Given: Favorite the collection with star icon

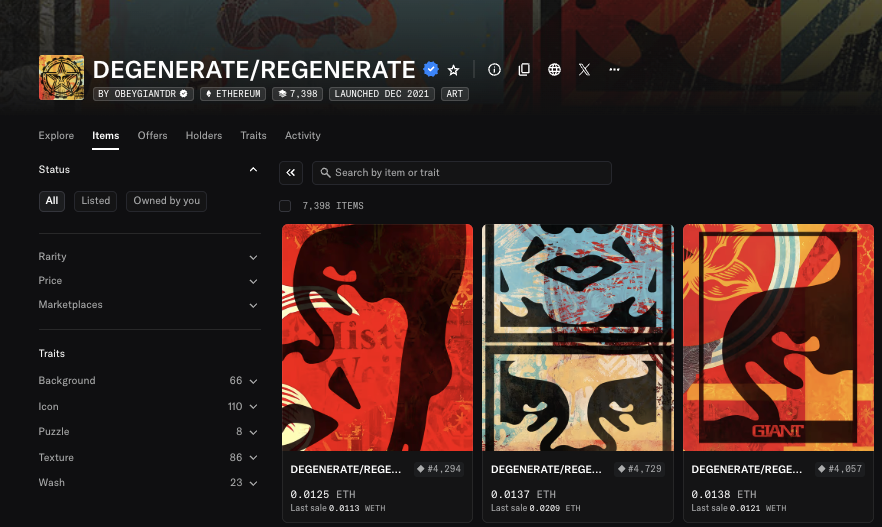Looking at the screenshot, I should tap(453, 70).
